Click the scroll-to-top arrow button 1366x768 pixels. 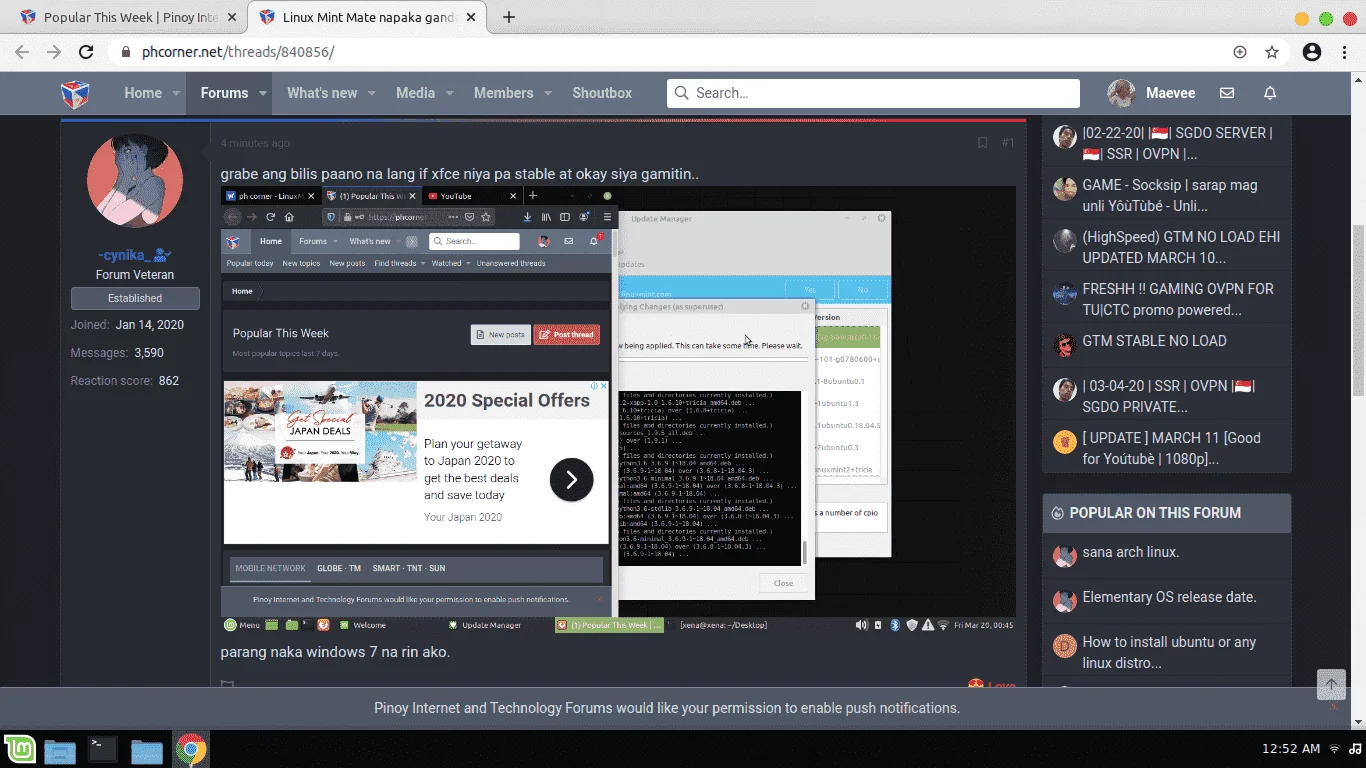(1331, 685)
